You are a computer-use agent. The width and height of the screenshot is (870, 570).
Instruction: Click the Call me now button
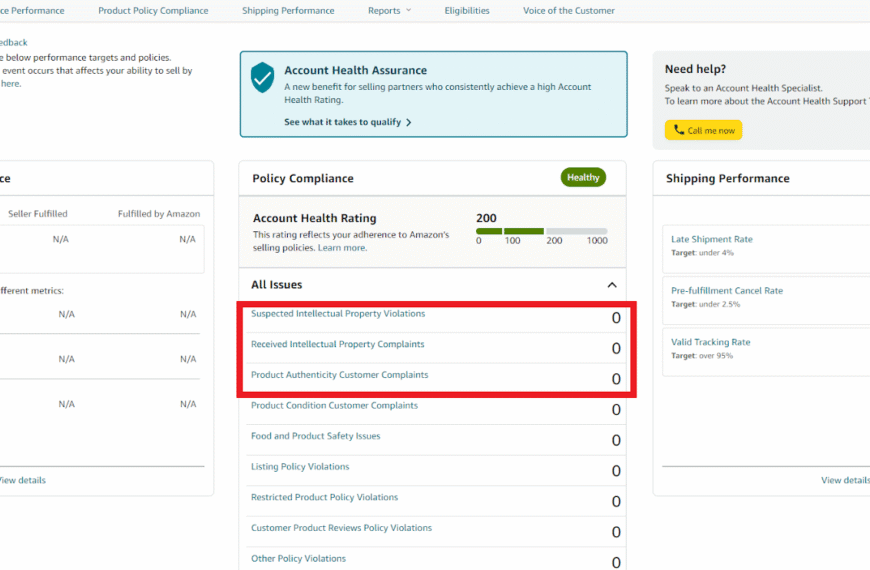point(704,130)
